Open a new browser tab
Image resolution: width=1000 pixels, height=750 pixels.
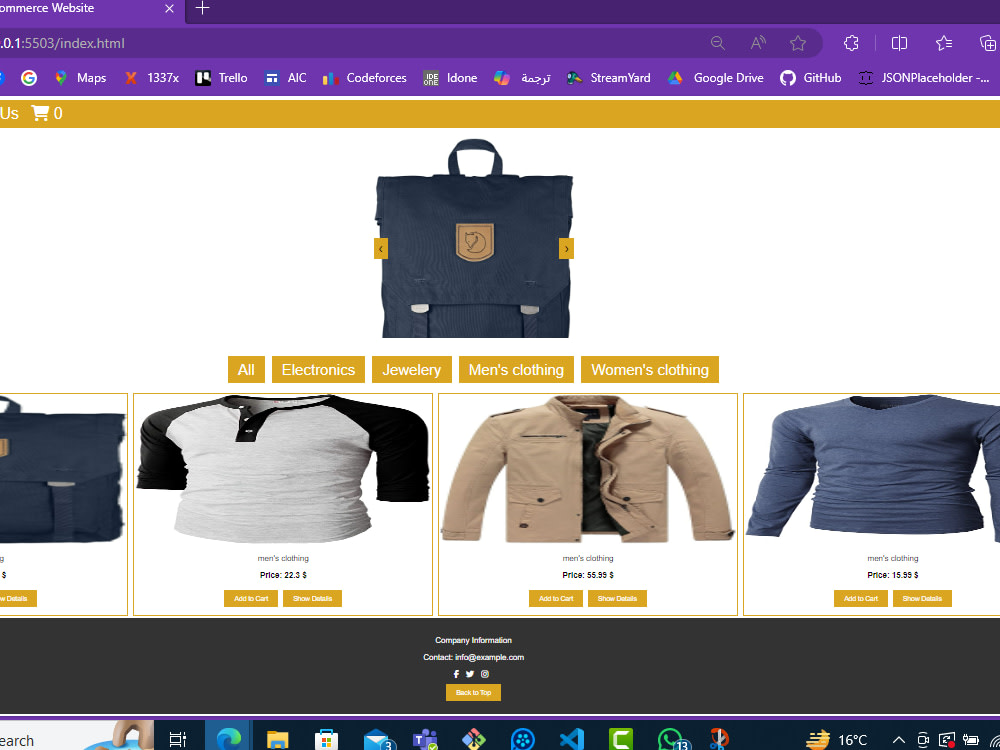pos(202,8)
